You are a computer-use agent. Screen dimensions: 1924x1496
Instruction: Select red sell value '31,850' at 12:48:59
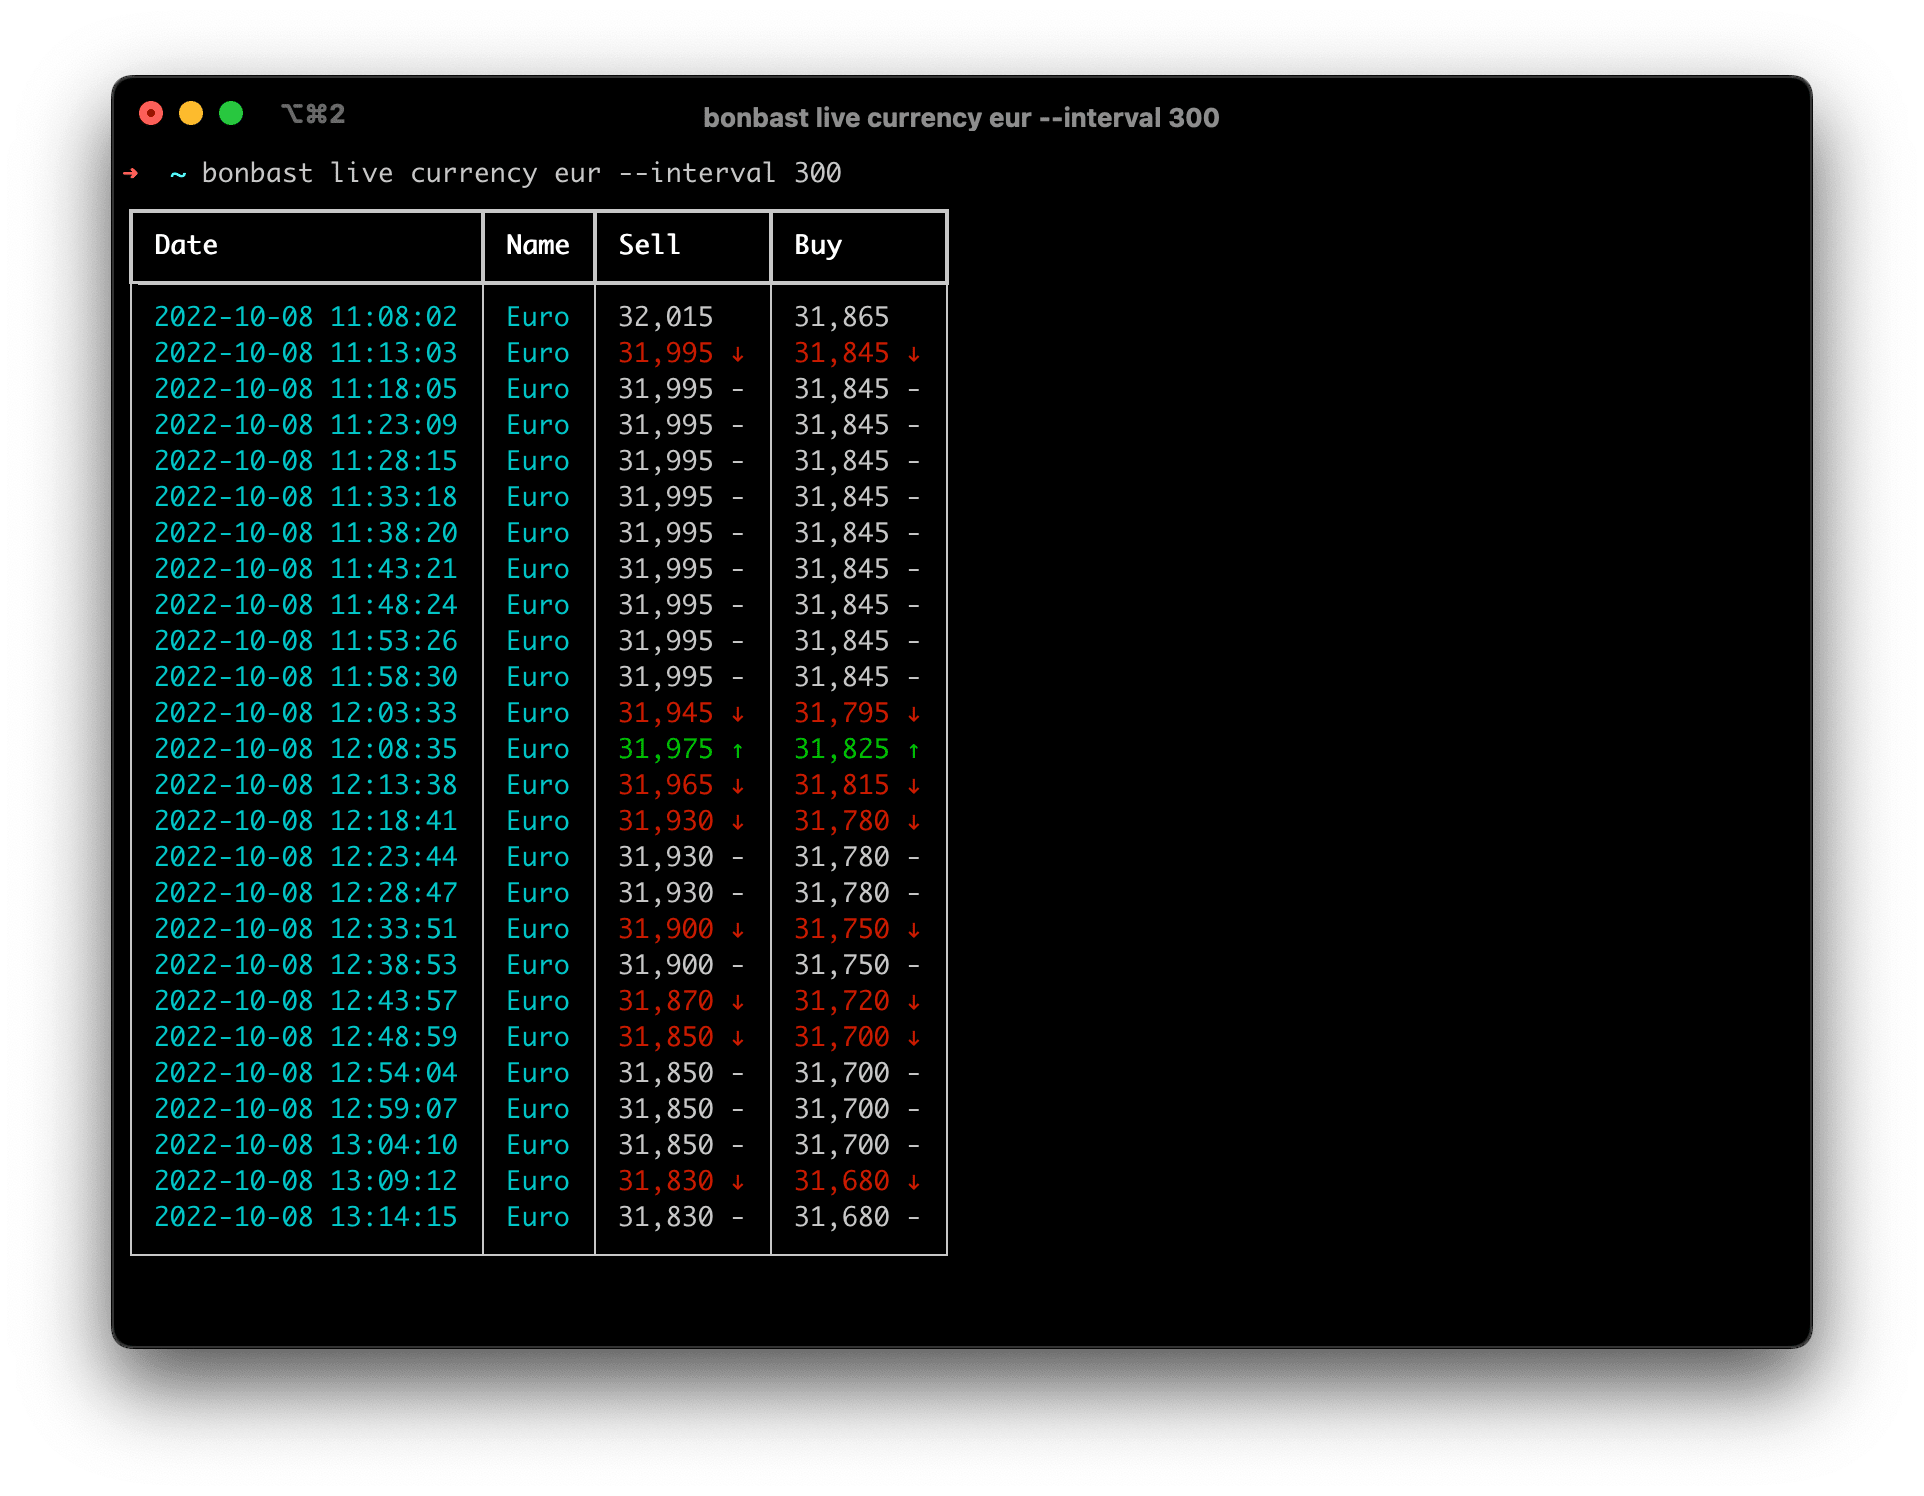pos(666,1037)
